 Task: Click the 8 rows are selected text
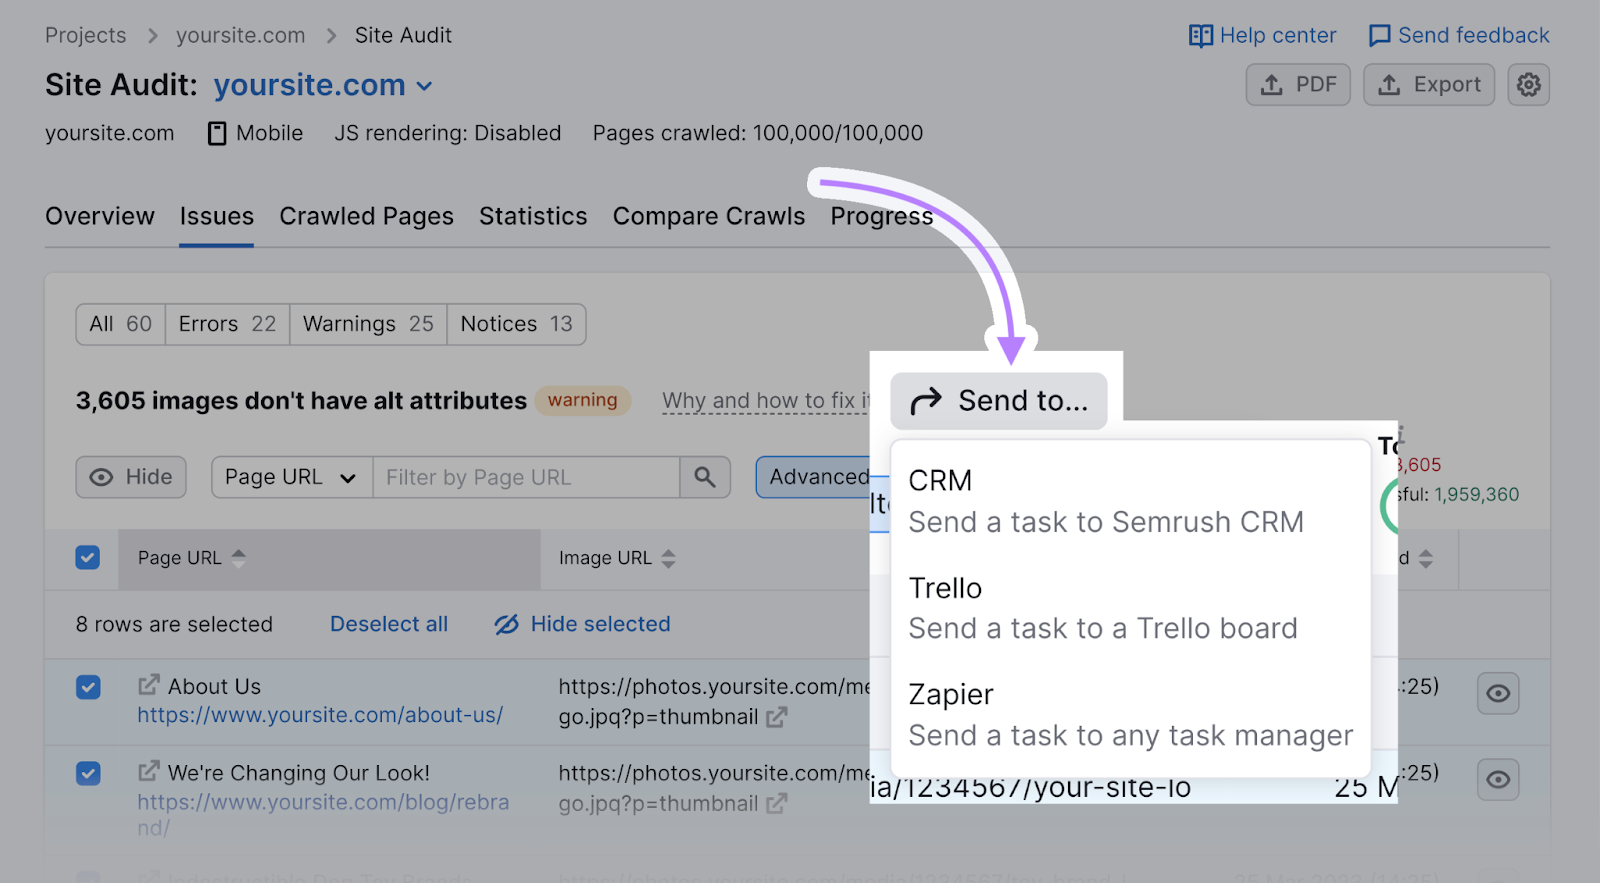(x=174, y=624)
